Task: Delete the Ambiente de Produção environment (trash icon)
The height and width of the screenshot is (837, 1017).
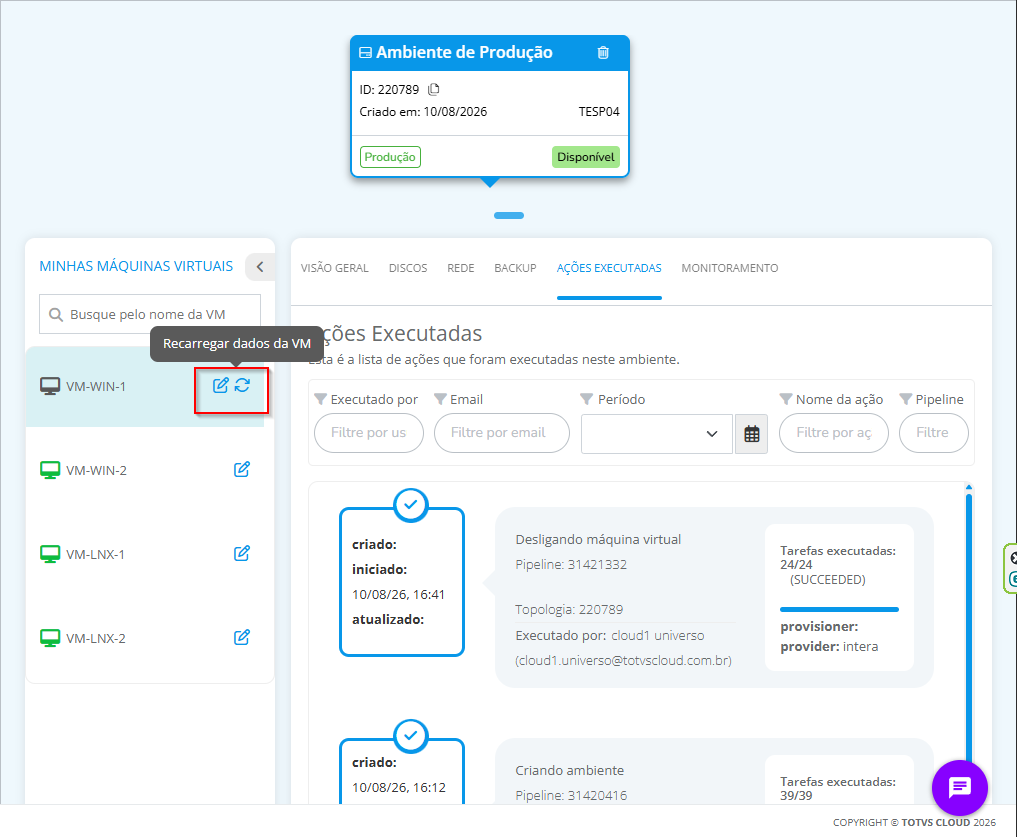Action: click(603, 53)
